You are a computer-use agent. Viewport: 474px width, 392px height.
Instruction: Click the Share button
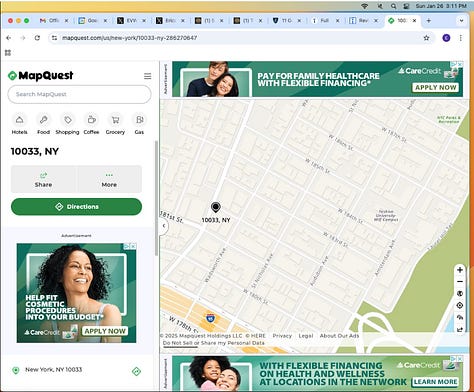44,179
